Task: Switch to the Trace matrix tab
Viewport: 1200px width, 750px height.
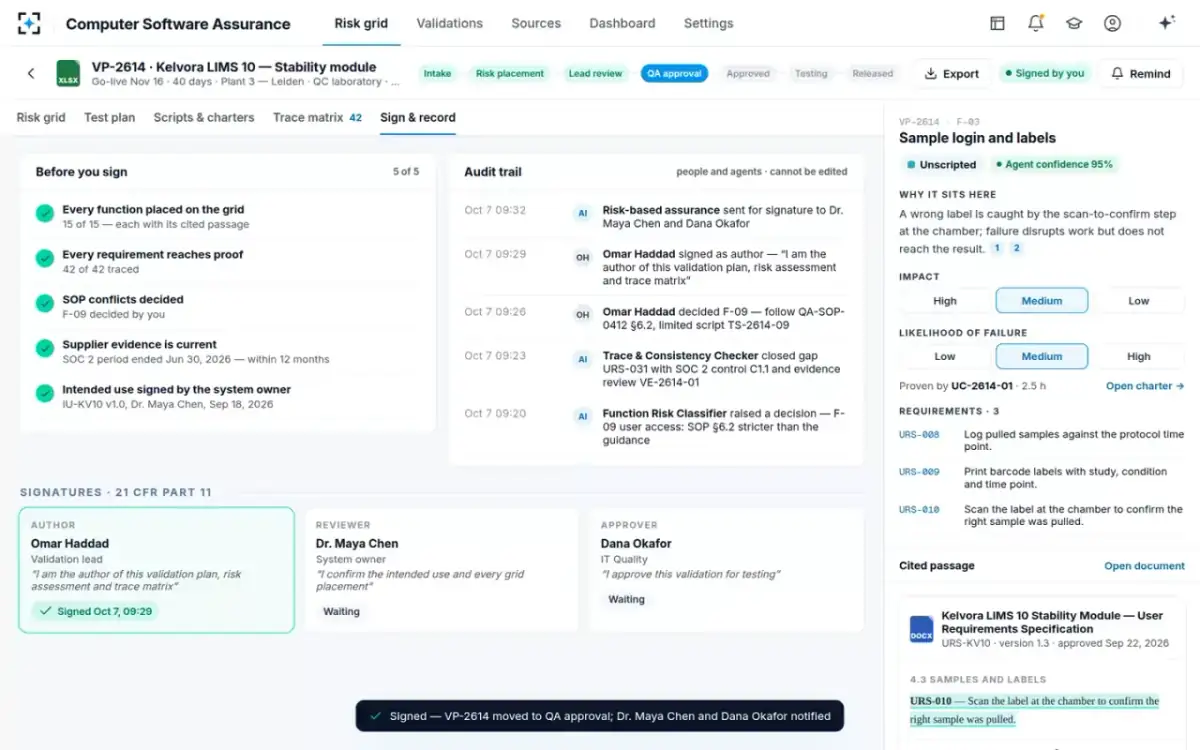Action: [317, 117]
